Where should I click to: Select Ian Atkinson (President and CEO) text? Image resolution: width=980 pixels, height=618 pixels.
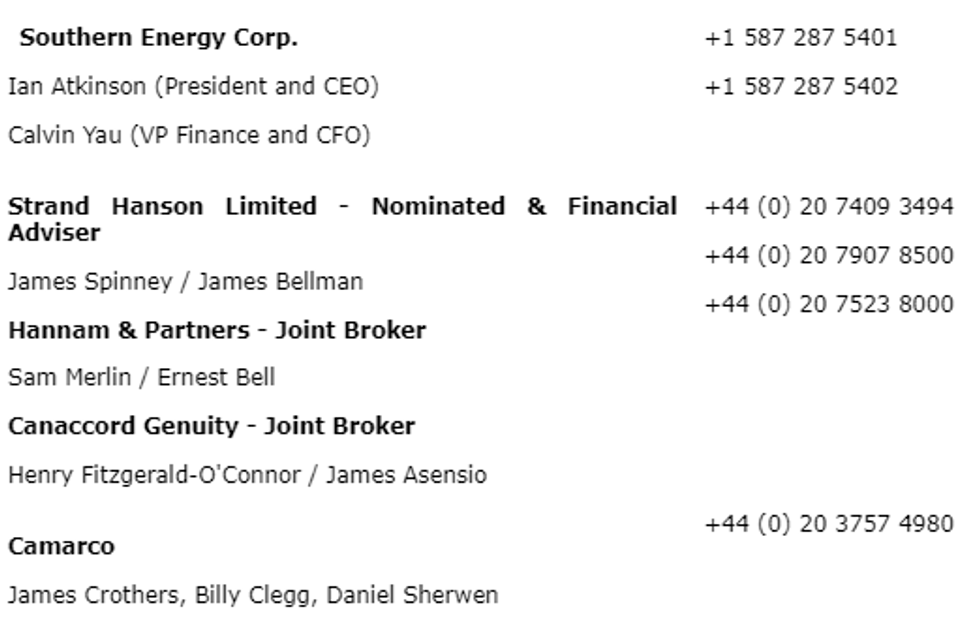193,87
